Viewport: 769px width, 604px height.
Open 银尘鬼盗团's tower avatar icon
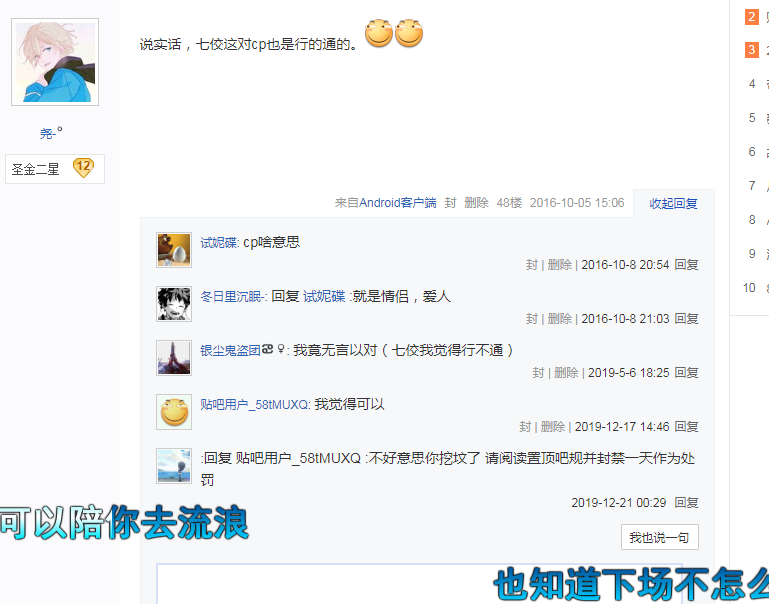(174, 358)
